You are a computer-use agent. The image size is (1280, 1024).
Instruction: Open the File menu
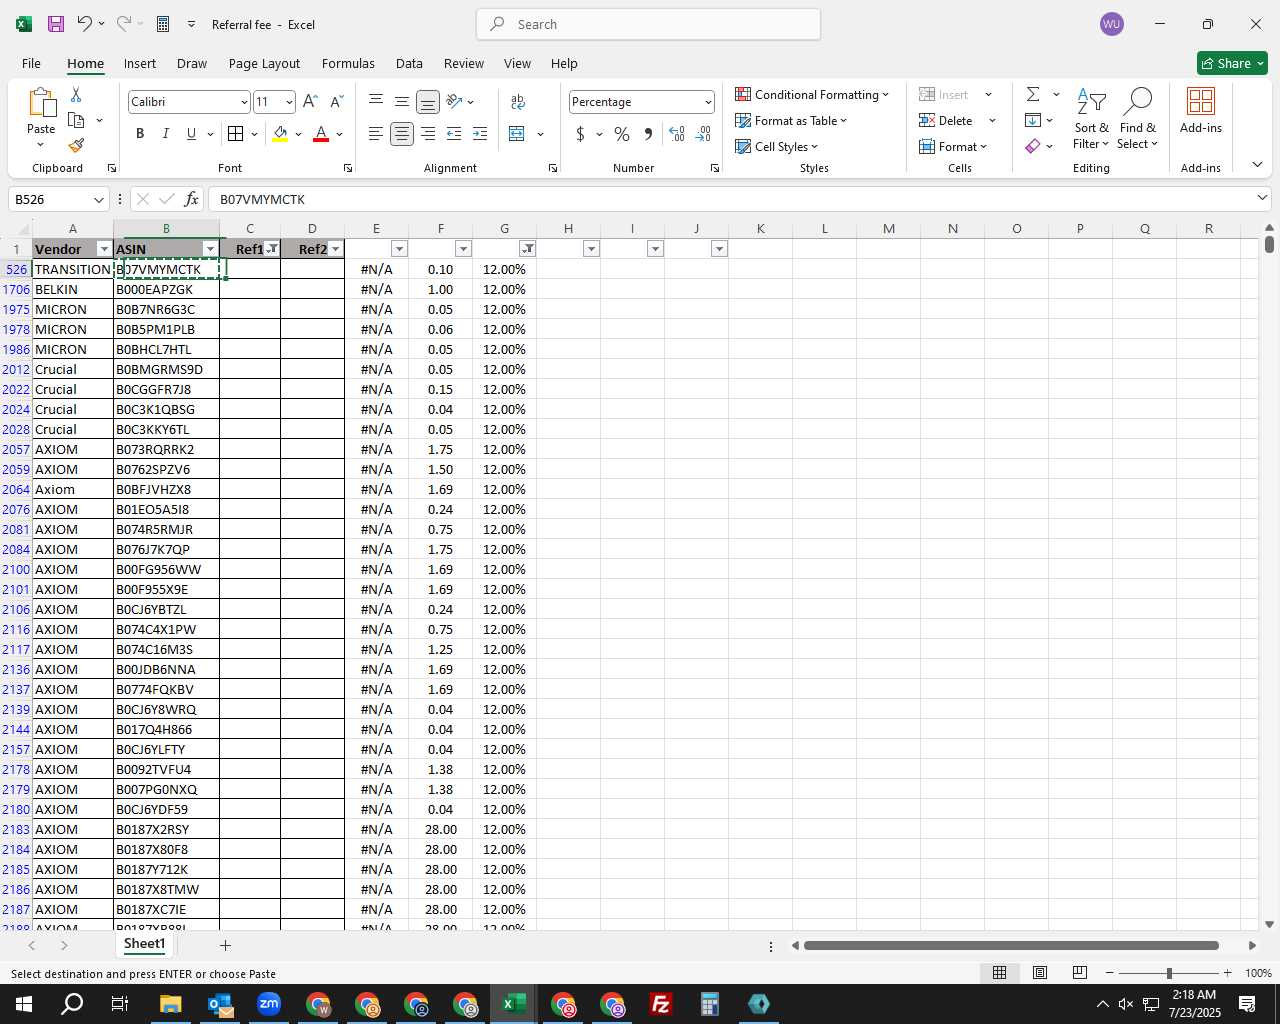point(31,63)
